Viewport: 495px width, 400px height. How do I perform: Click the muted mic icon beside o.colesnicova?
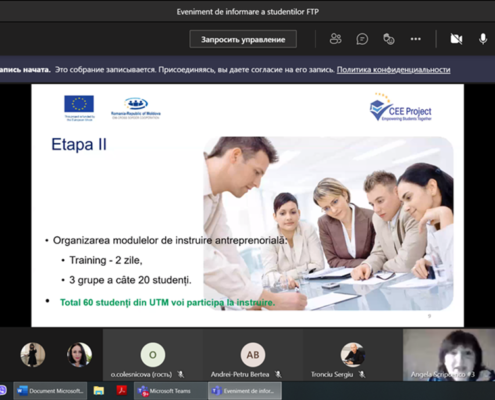click(181, 374)
